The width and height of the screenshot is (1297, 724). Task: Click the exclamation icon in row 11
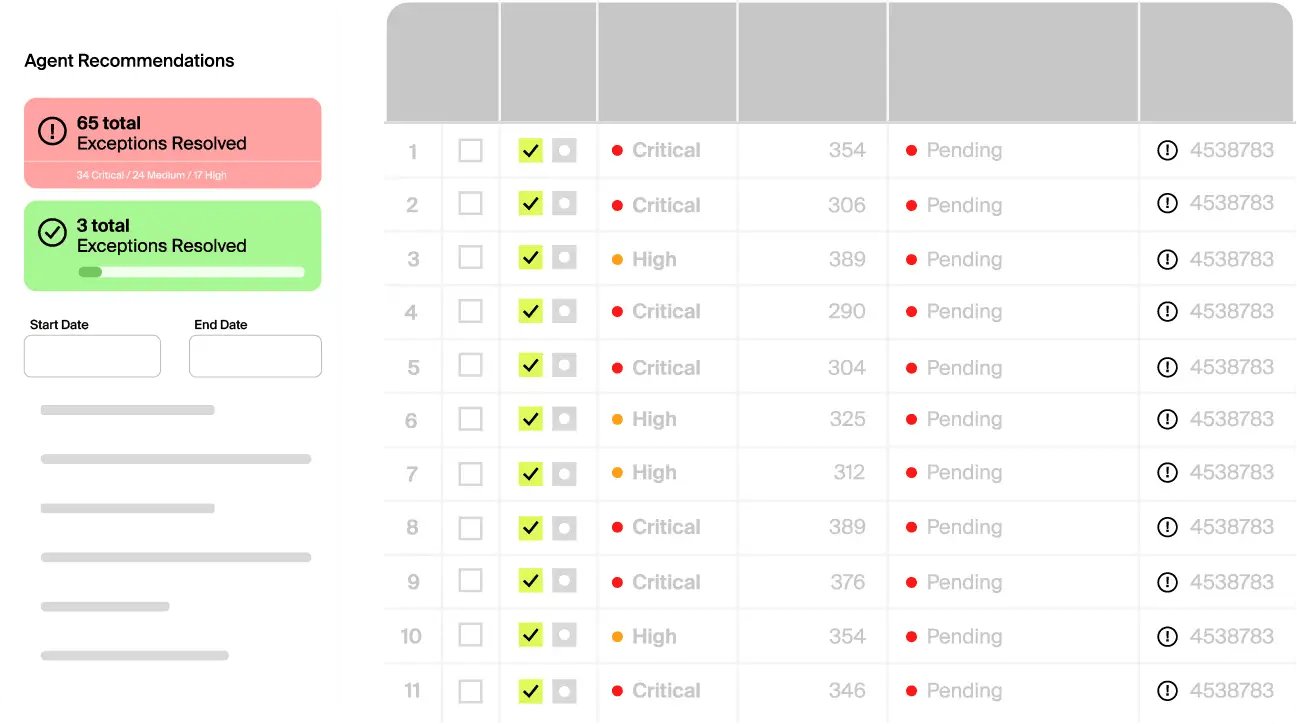click(1167, 691)
